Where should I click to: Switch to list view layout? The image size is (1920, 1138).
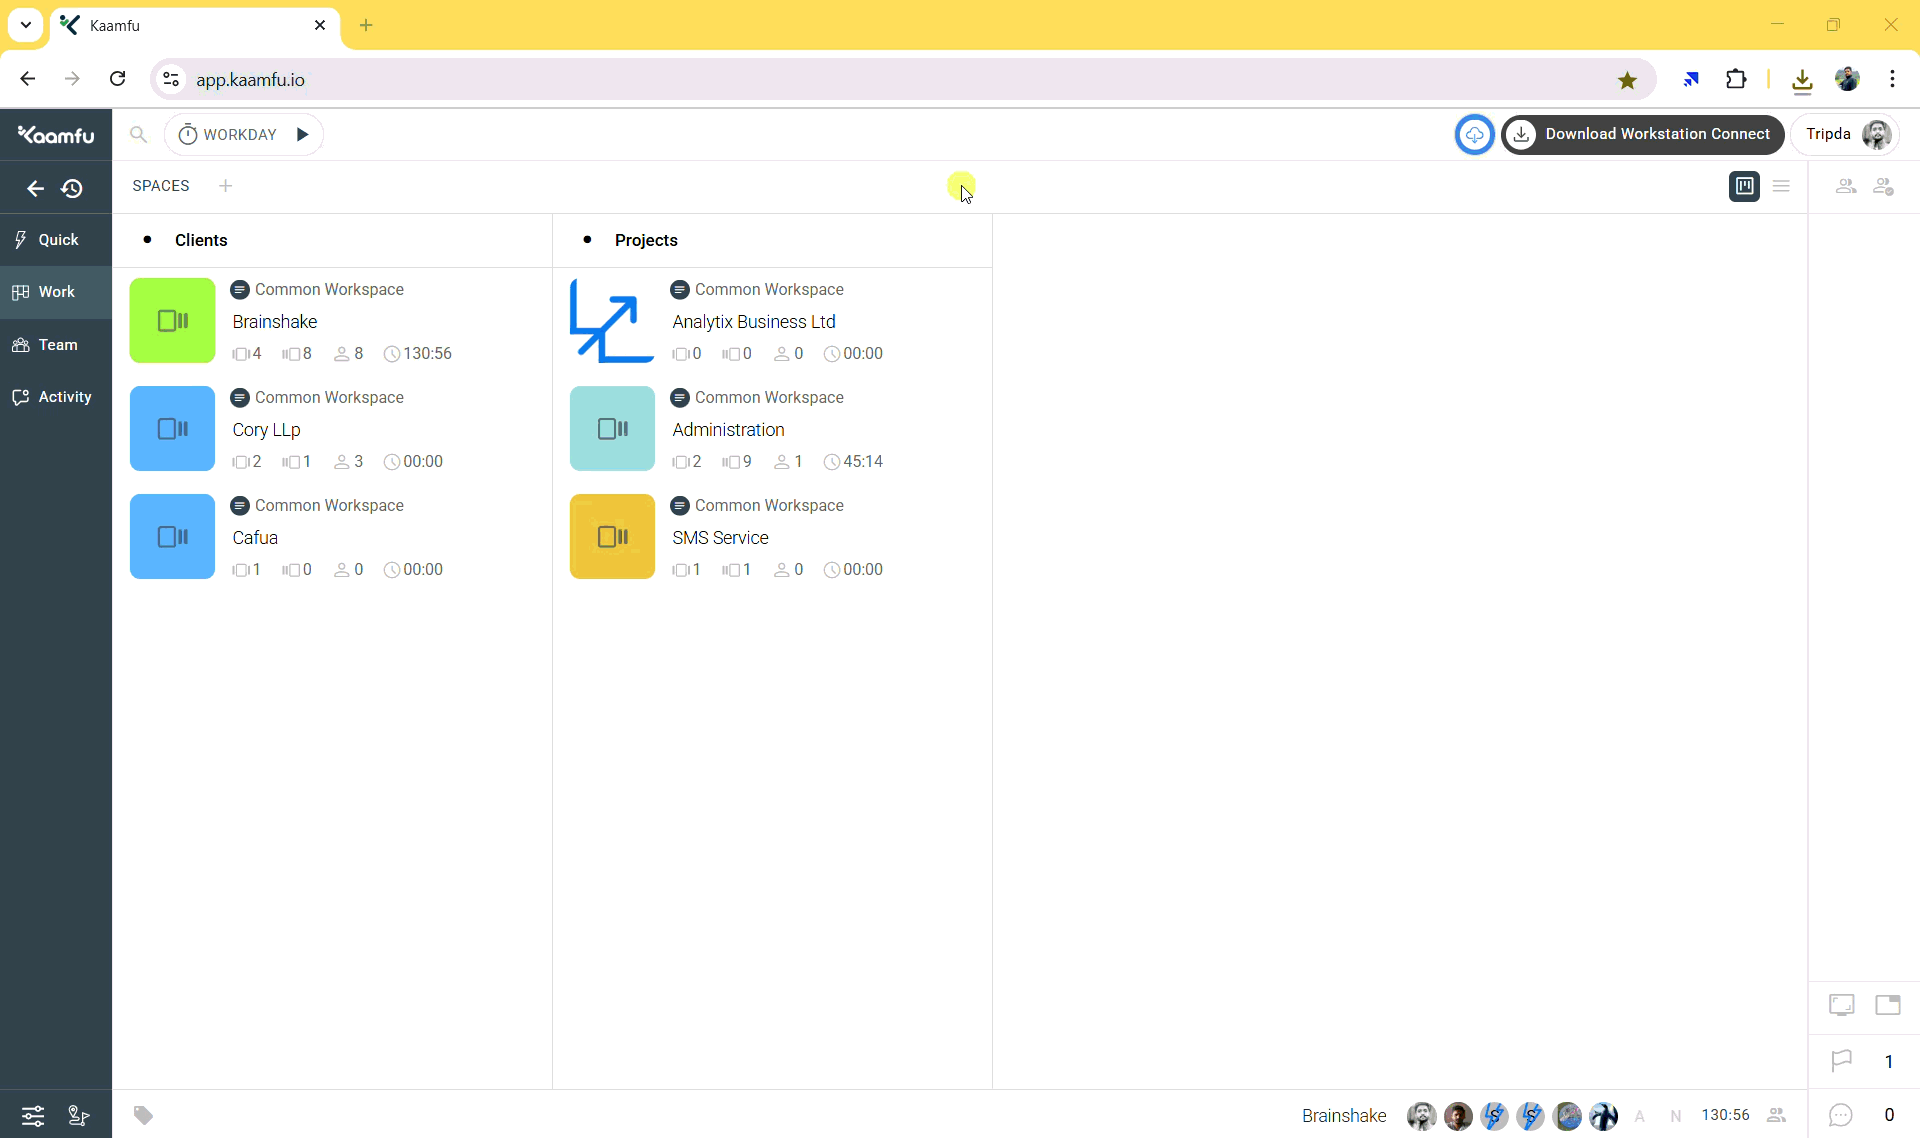[1781, 186]
